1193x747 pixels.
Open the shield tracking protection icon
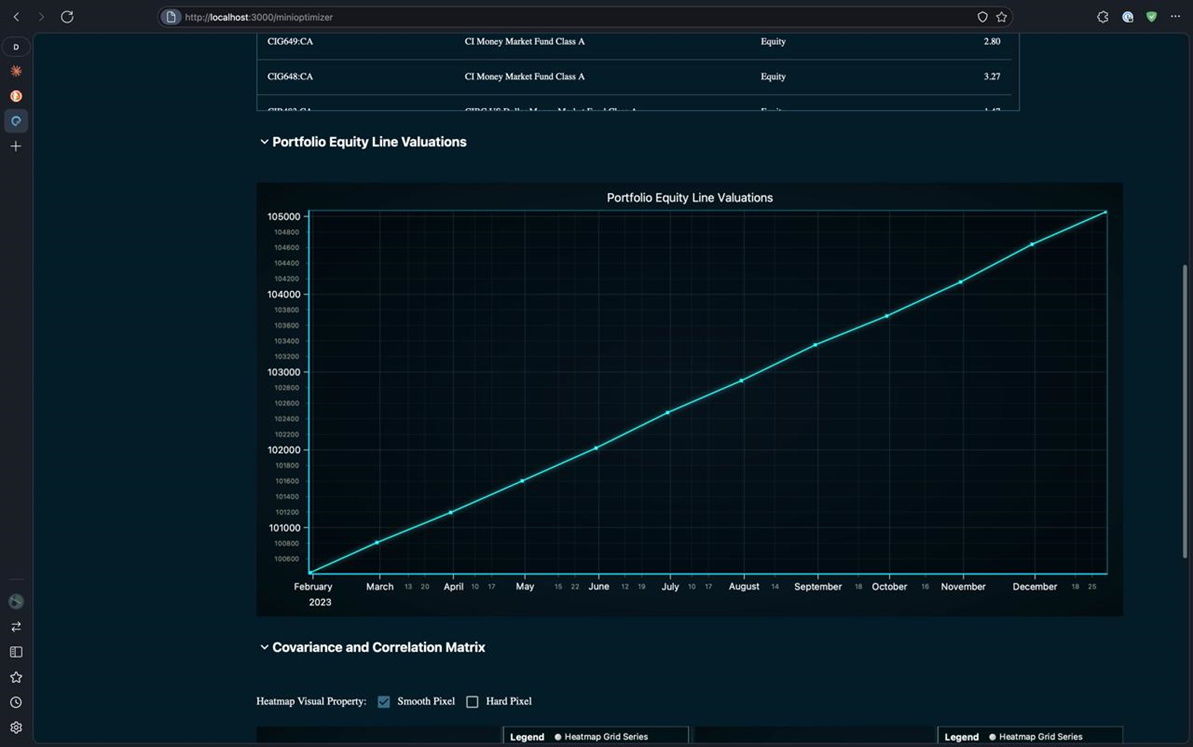982,17
